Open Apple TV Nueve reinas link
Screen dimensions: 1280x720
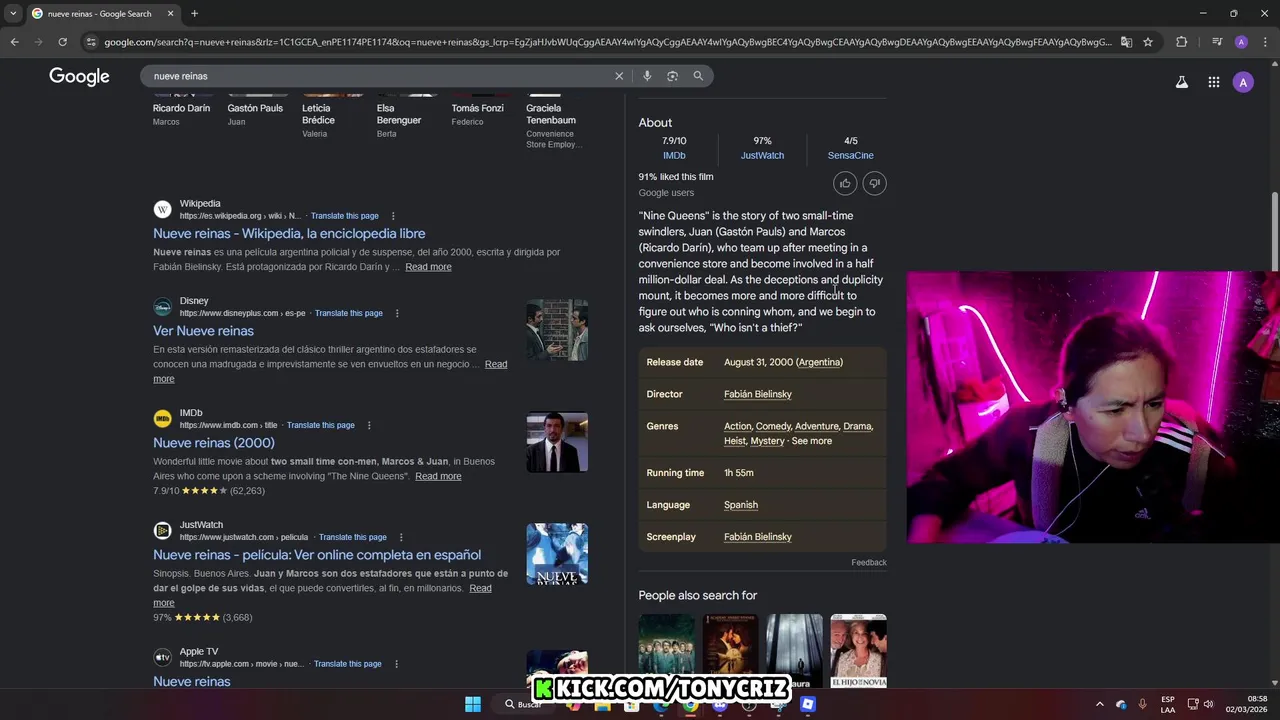tap(192, 682)
